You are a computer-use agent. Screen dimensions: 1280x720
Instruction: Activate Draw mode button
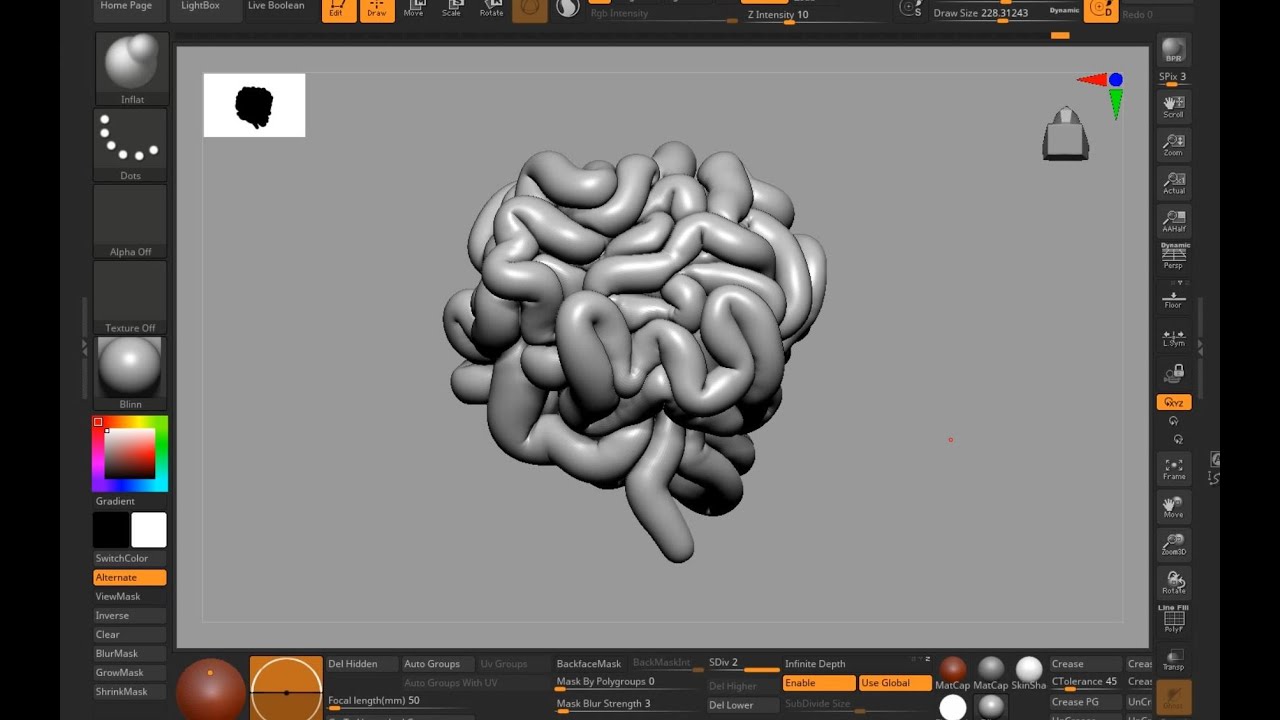[377, 9]
